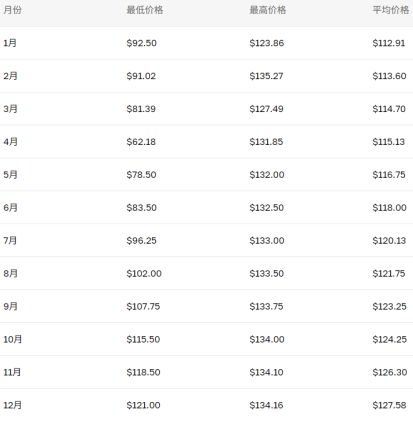
Task: Click the $134.10 highest price cell
Action: tap(266, 372)
